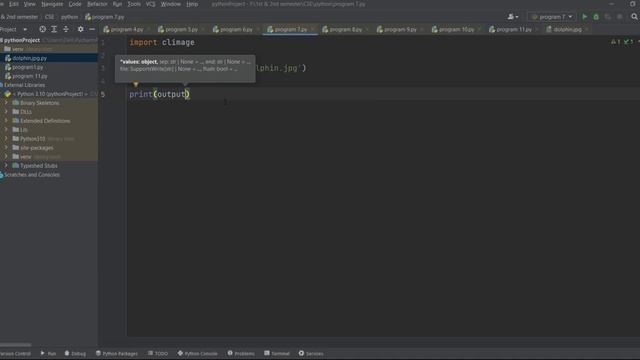
Task: Open the Run menu
Action: (117, 4)
